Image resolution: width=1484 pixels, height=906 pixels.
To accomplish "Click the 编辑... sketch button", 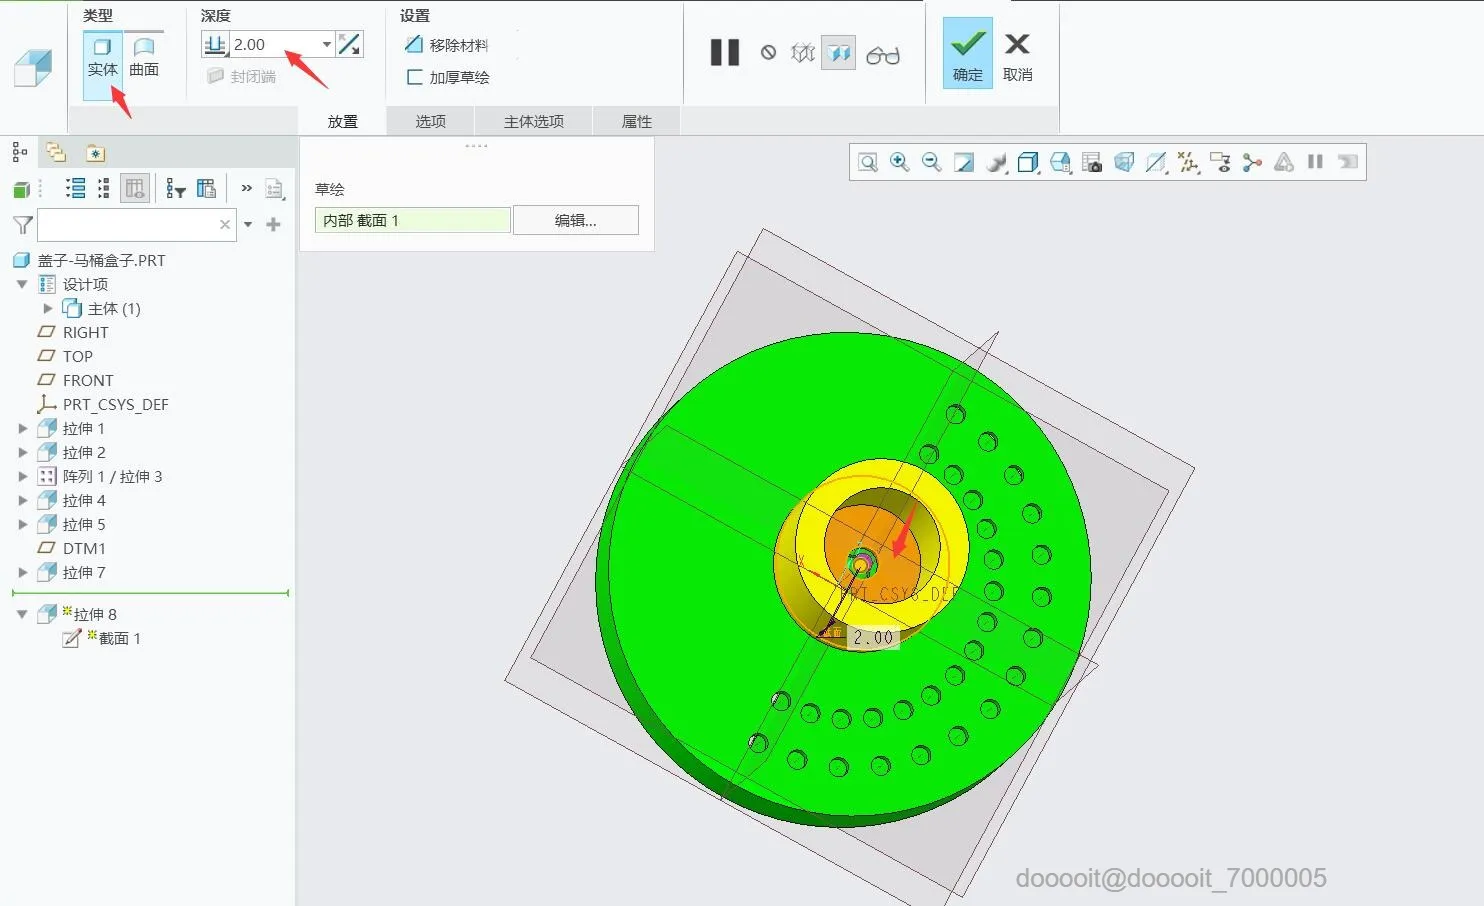I will tap(576, 220).
